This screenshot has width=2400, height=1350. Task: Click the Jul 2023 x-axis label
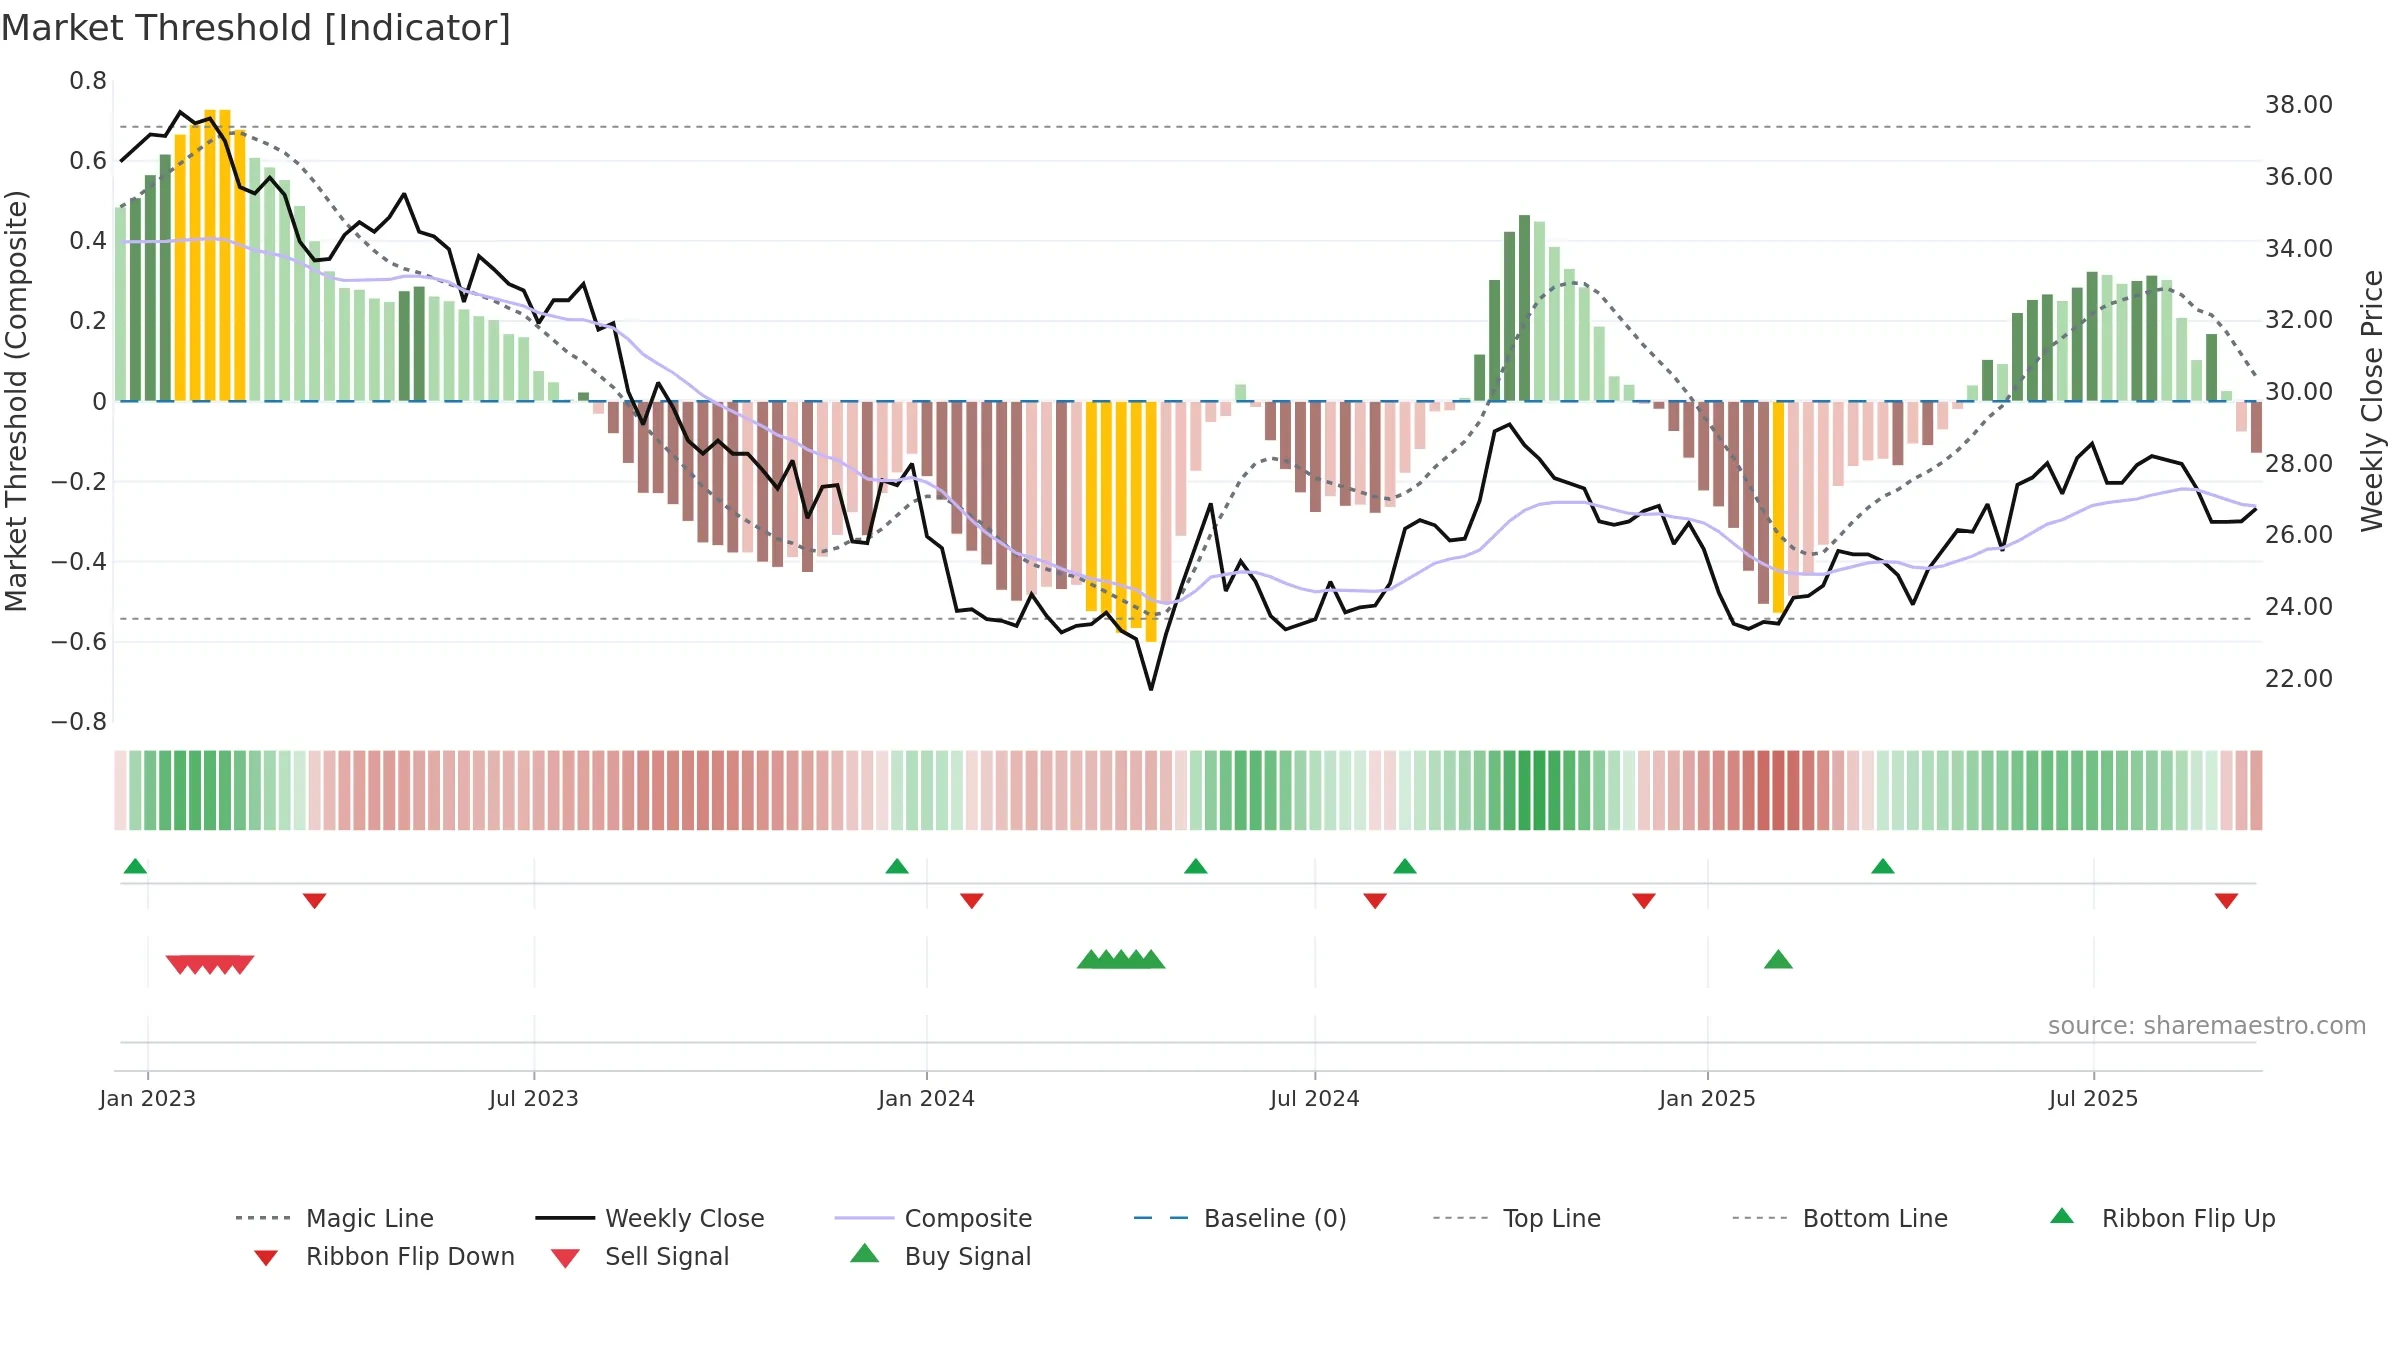[x=534, y=1098]
